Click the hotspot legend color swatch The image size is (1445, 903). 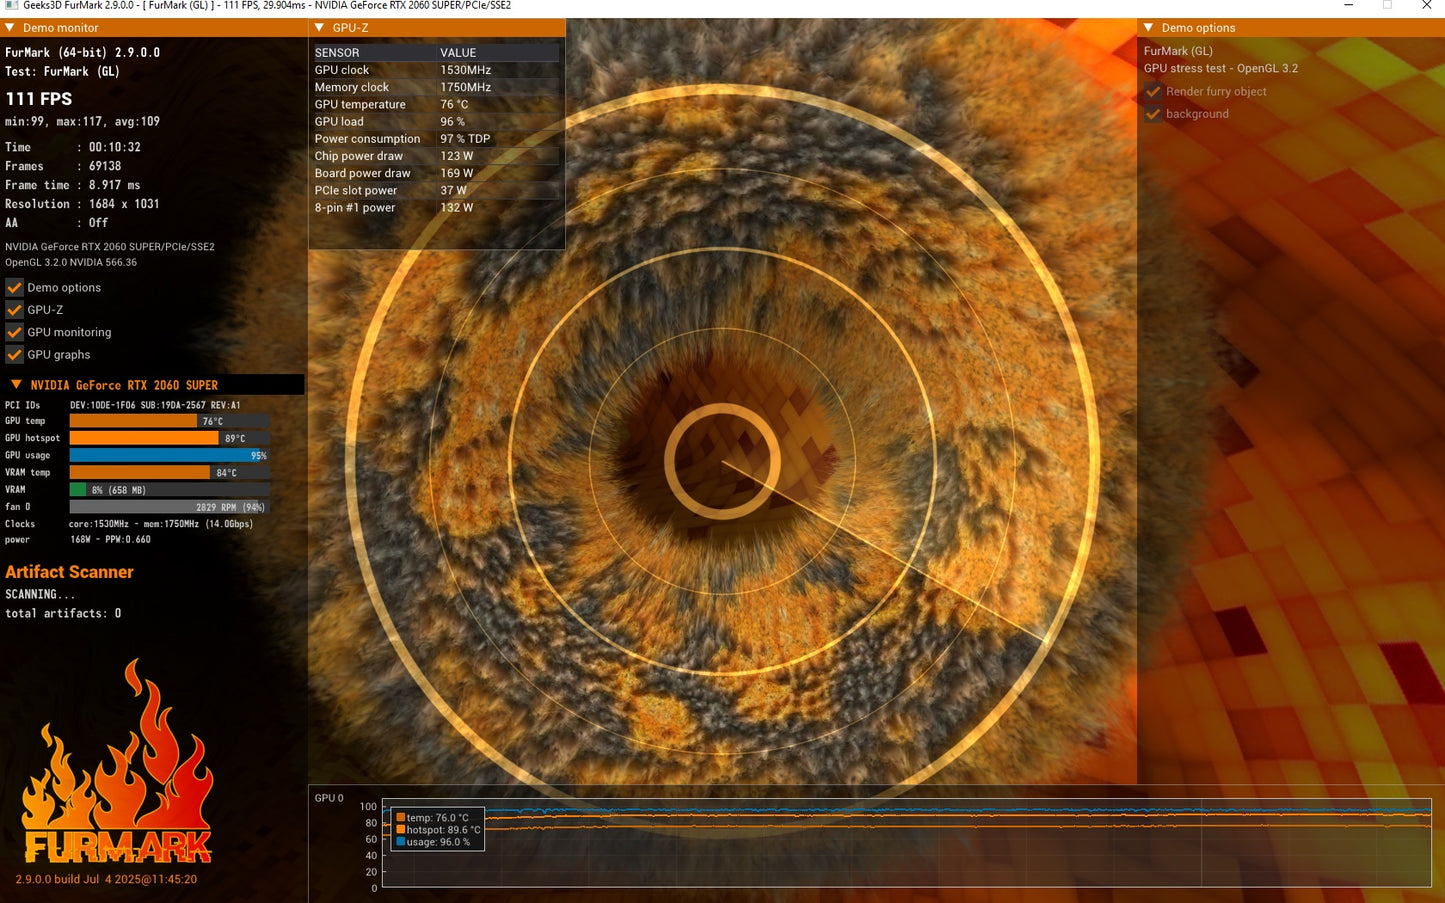point(401,830)
